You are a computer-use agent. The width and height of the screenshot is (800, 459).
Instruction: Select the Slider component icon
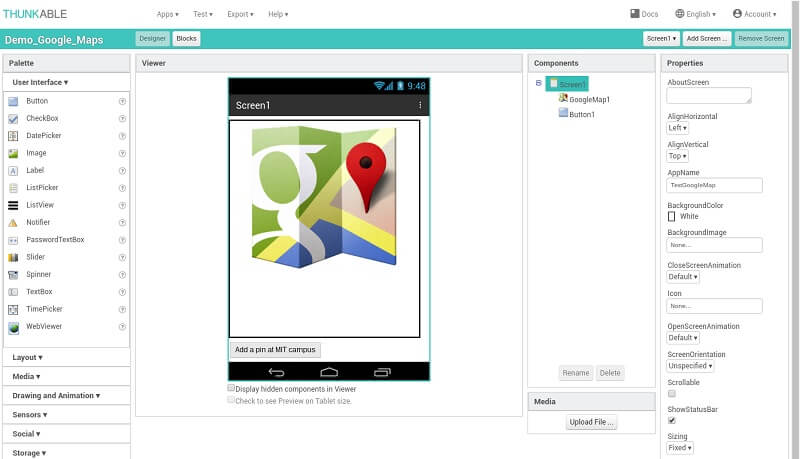coord(13,258)
